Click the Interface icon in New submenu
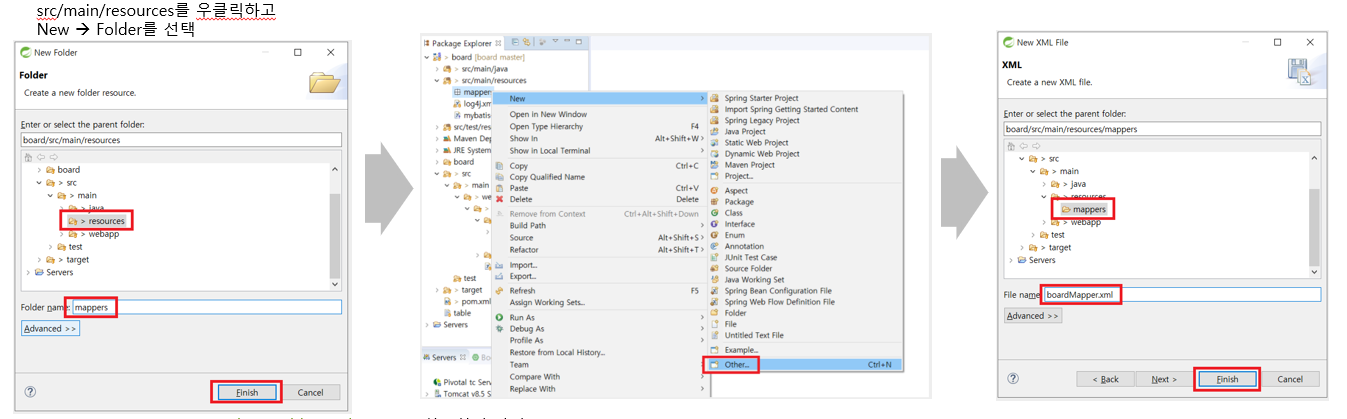This screenshot has width=1347, height=419. (715, 224)
